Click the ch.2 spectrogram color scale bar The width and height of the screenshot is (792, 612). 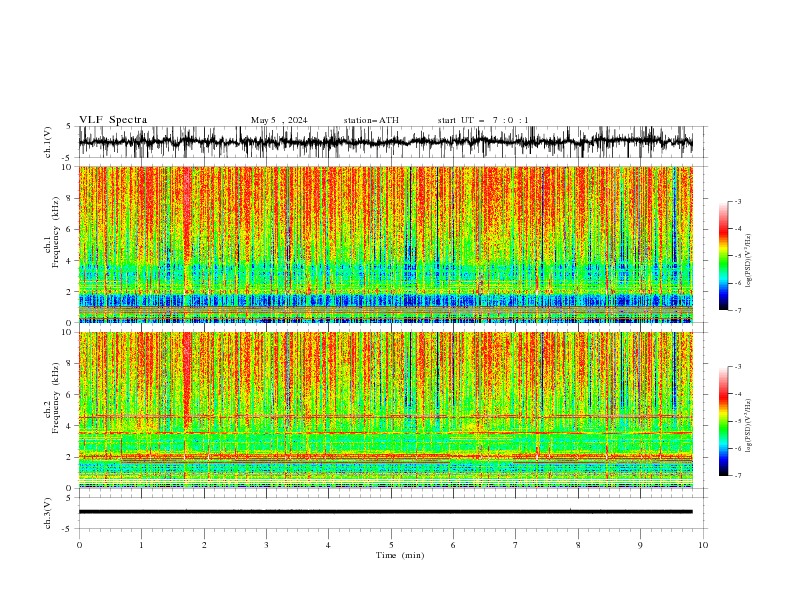724,421
